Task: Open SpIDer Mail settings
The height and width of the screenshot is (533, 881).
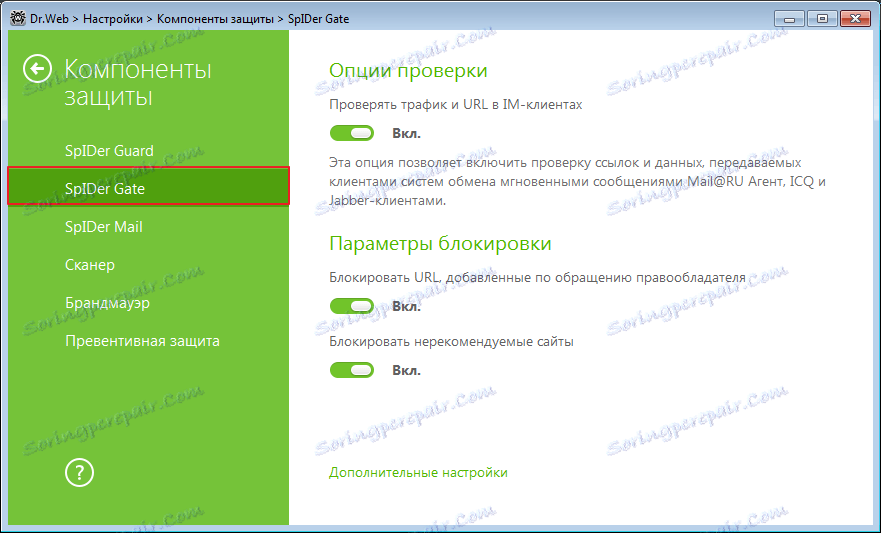Action: [x=103, y=227]
